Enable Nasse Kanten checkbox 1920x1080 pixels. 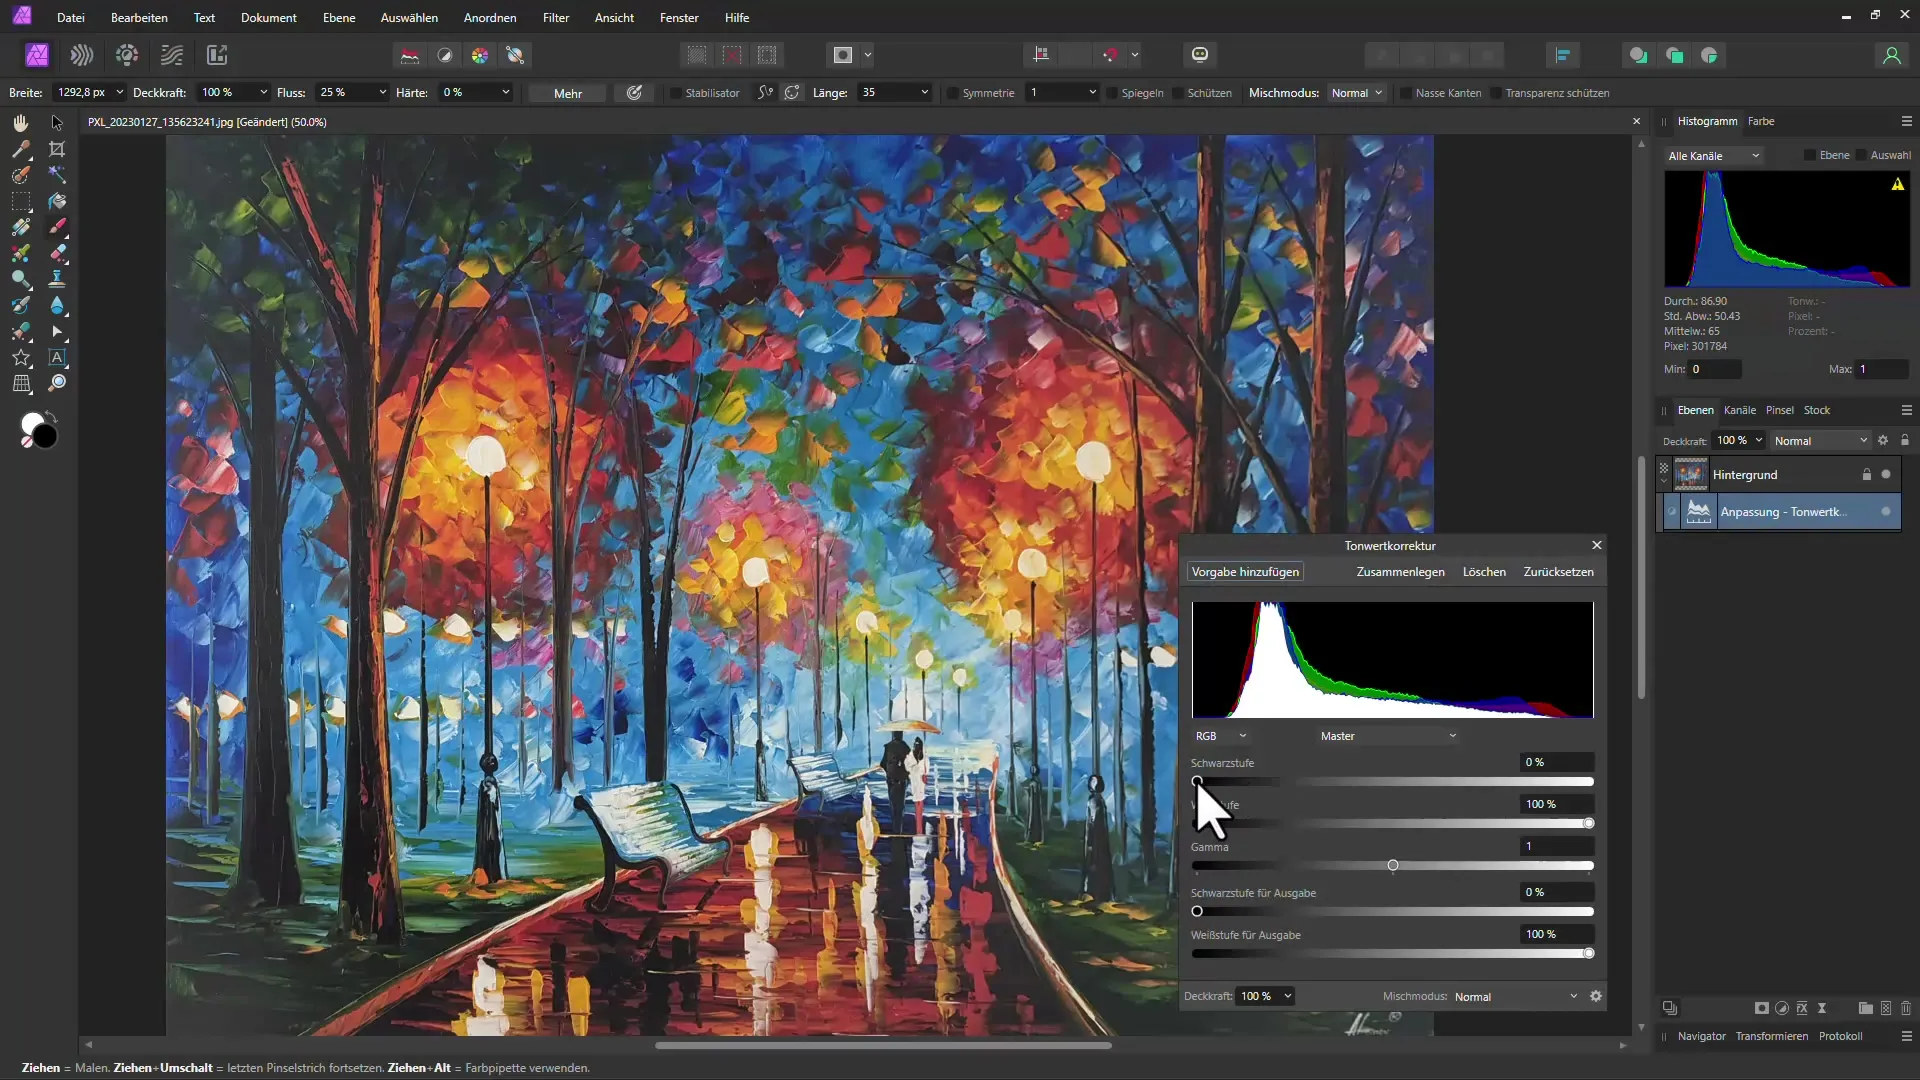pyautogui.click(x=1406, y=93)
